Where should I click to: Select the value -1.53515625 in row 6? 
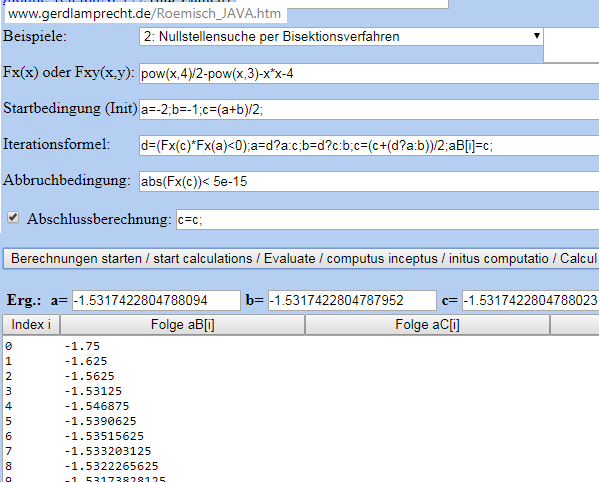(104, 436)
